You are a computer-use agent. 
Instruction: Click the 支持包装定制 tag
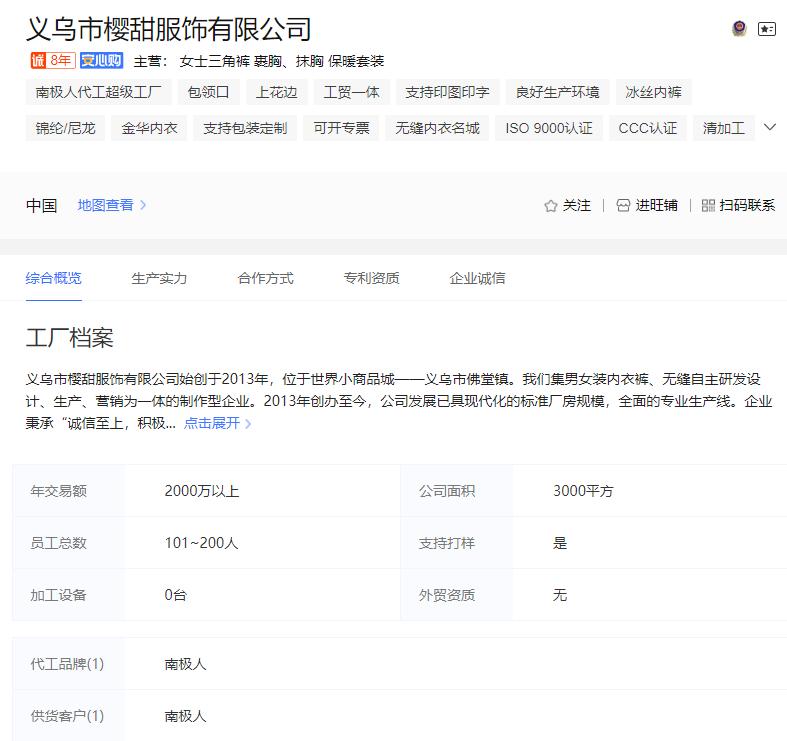pos(245,128)
